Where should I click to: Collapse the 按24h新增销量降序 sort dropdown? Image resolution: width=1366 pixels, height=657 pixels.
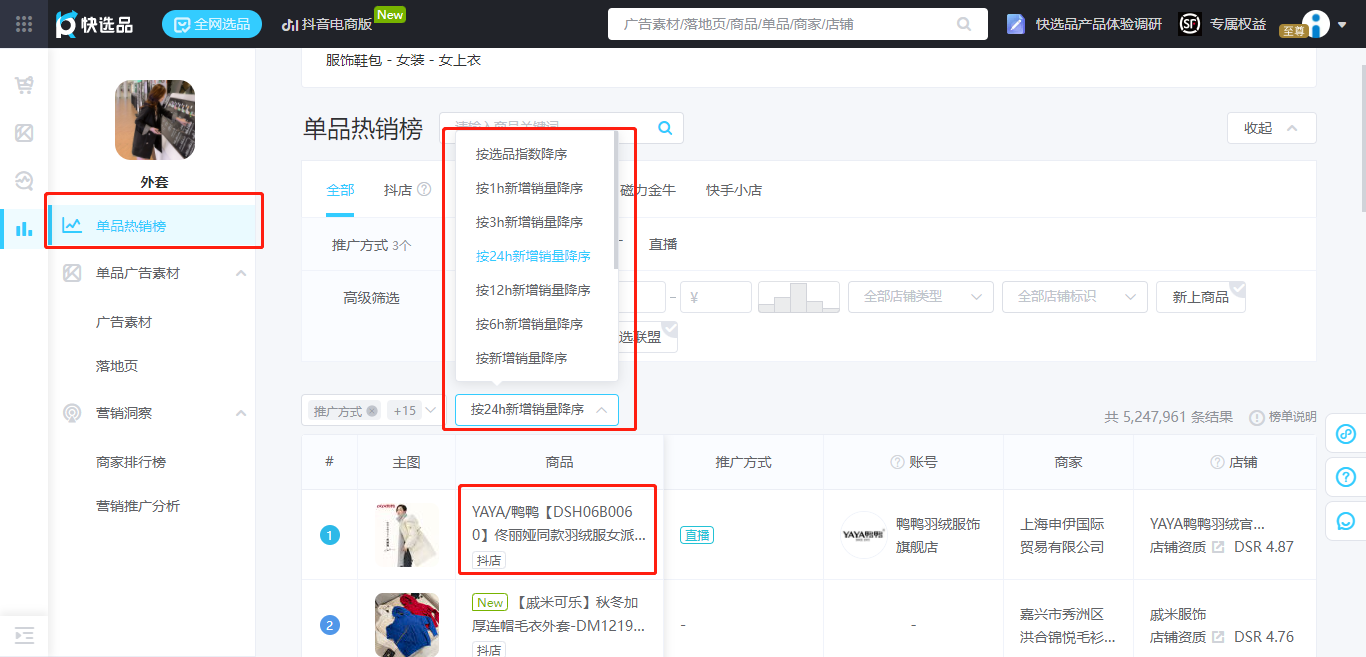pyautogui.click(x=537, y=410)
